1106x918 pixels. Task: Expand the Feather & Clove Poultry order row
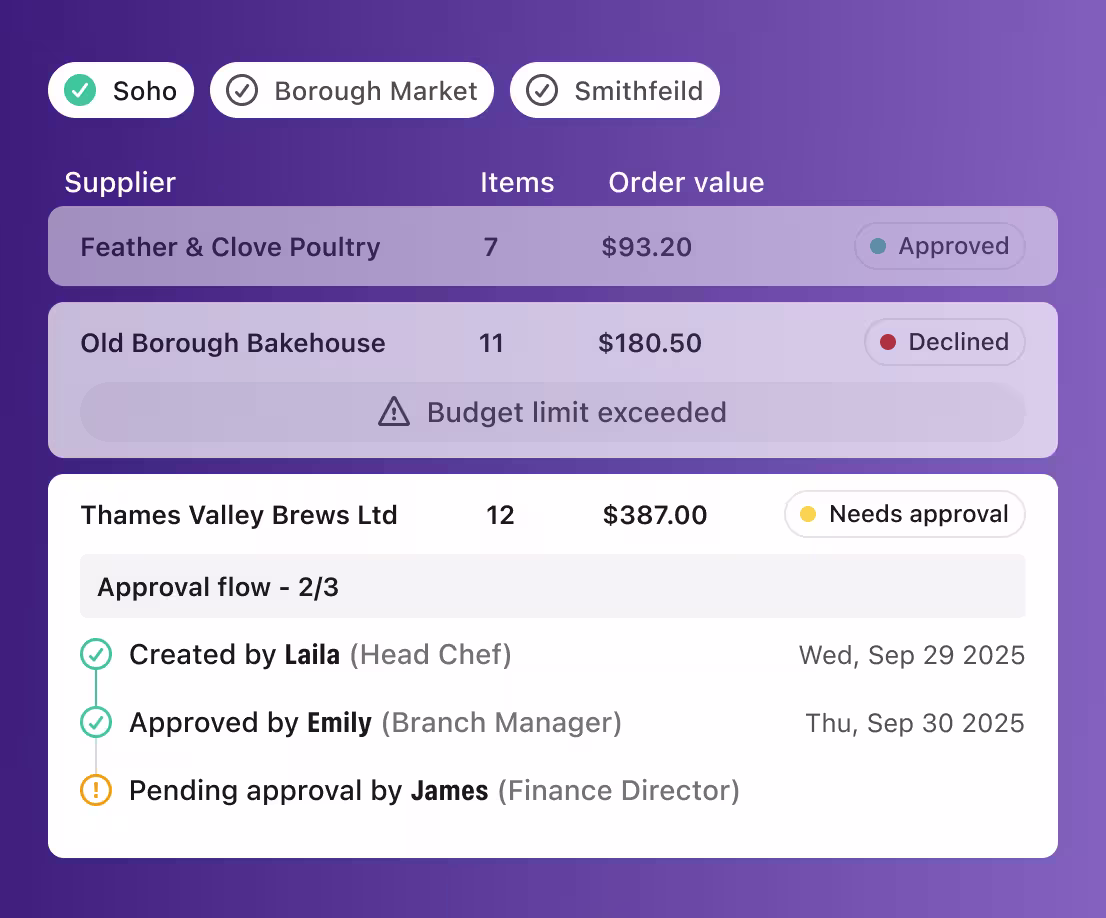point(553,246)
